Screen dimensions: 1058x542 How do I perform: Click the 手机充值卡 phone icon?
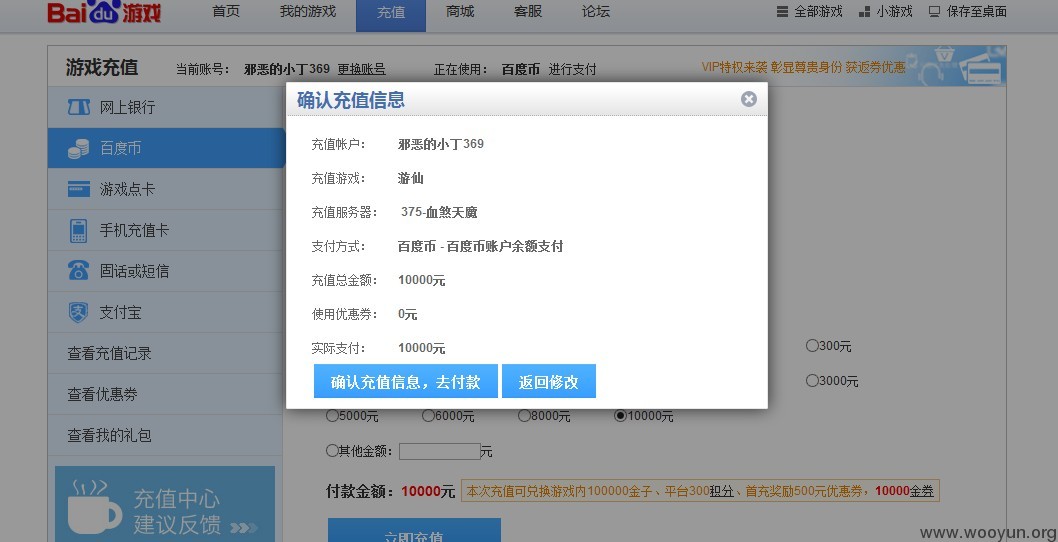coord(79,231)
